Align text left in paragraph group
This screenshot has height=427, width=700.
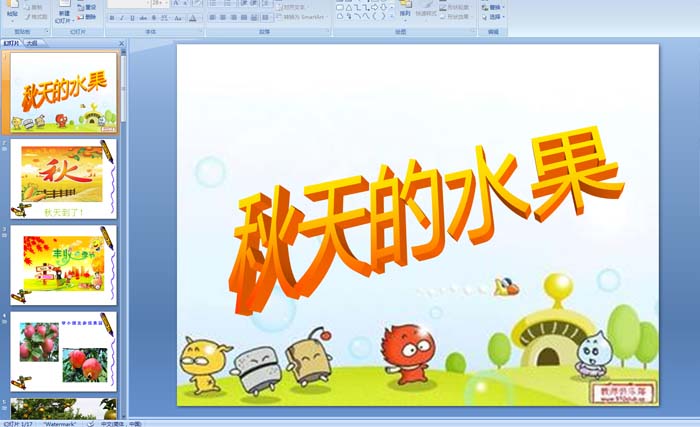[212, 17]
